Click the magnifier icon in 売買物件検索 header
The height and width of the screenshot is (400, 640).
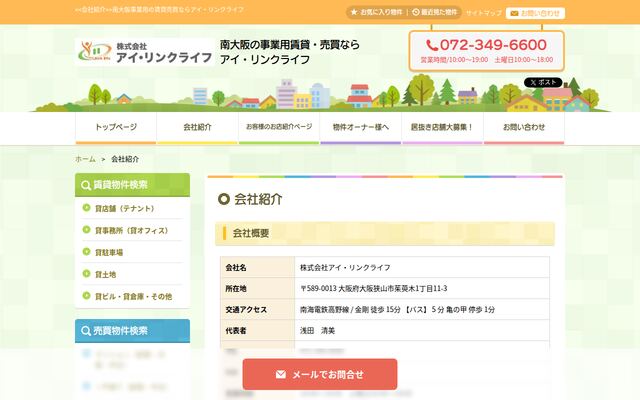(86, 331)
